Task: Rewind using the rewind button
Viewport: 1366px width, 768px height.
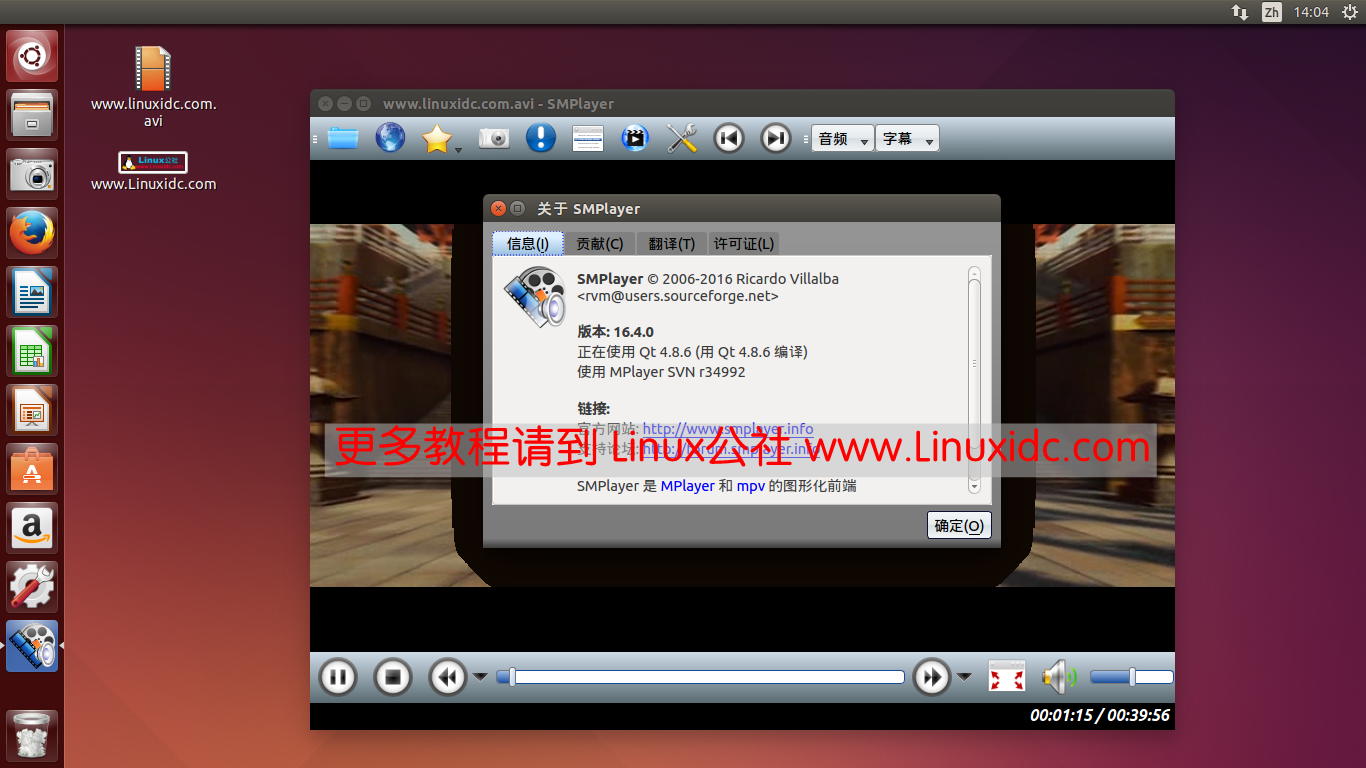Action: [448, 677]
